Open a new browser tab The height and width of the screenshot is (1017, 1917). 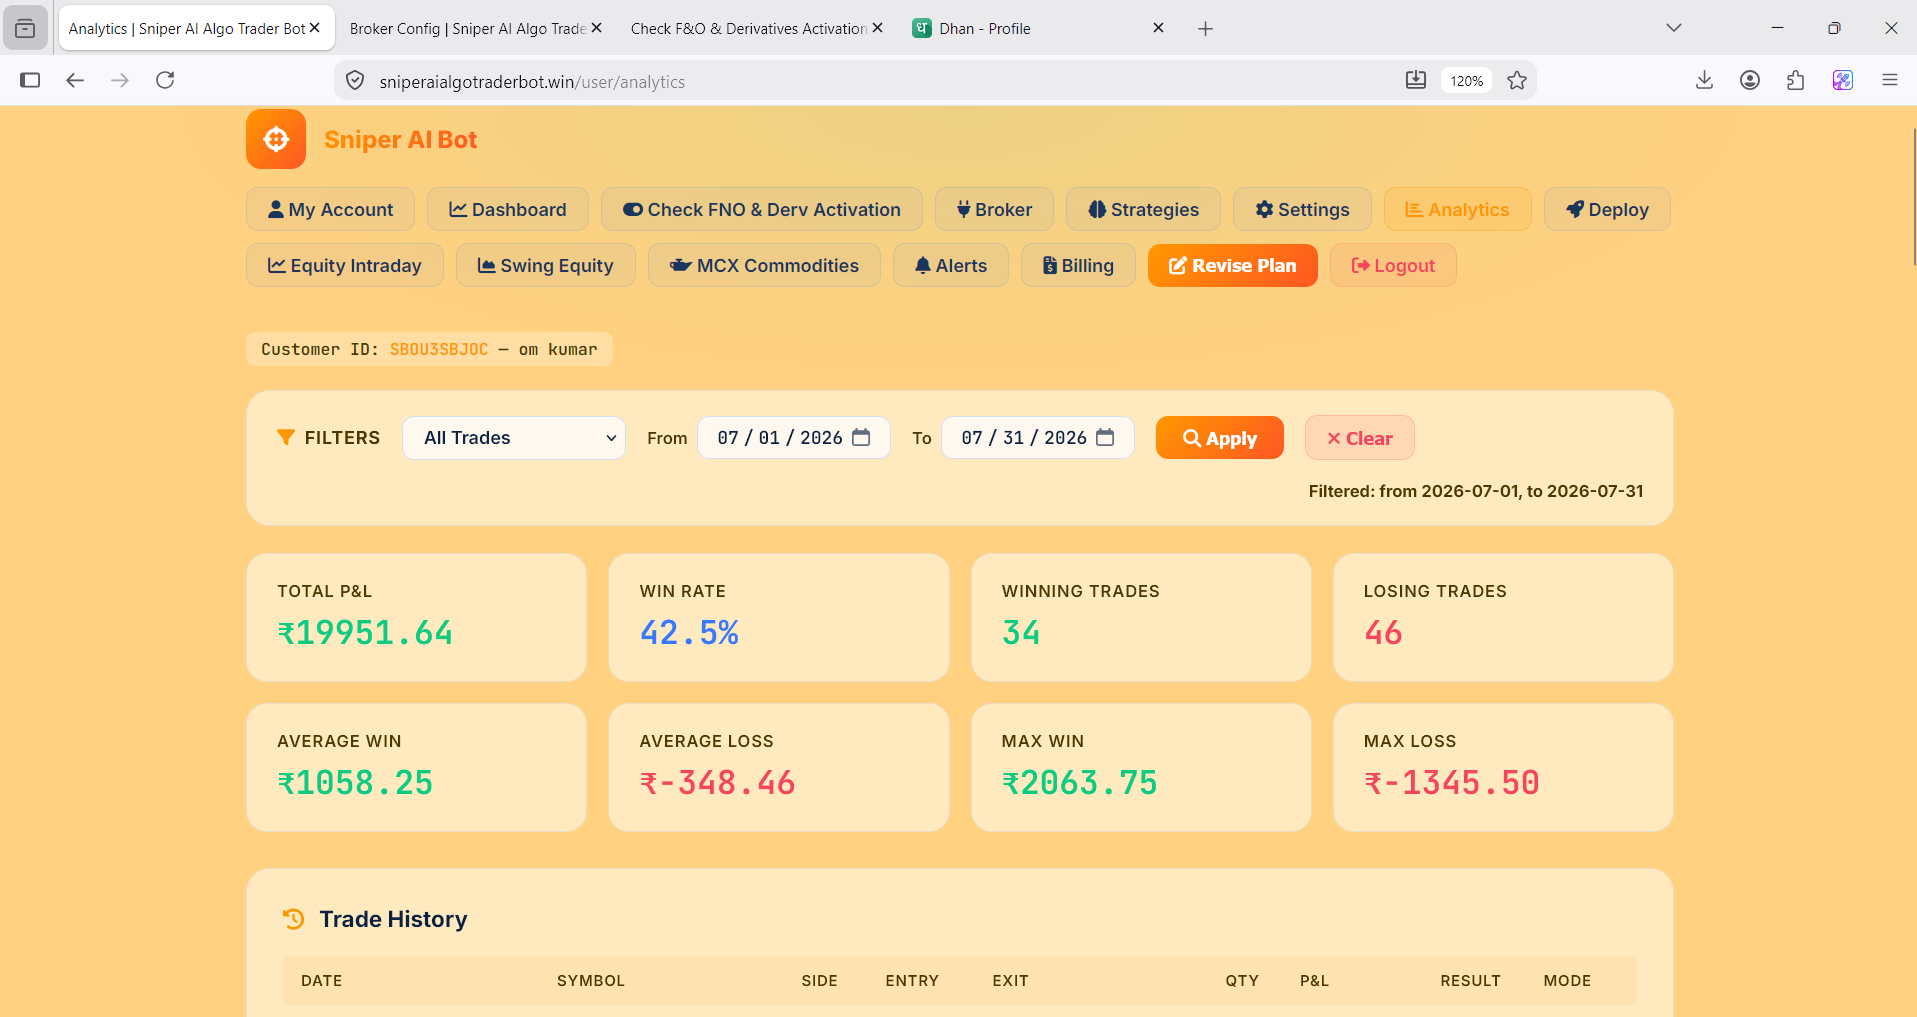1205,29
